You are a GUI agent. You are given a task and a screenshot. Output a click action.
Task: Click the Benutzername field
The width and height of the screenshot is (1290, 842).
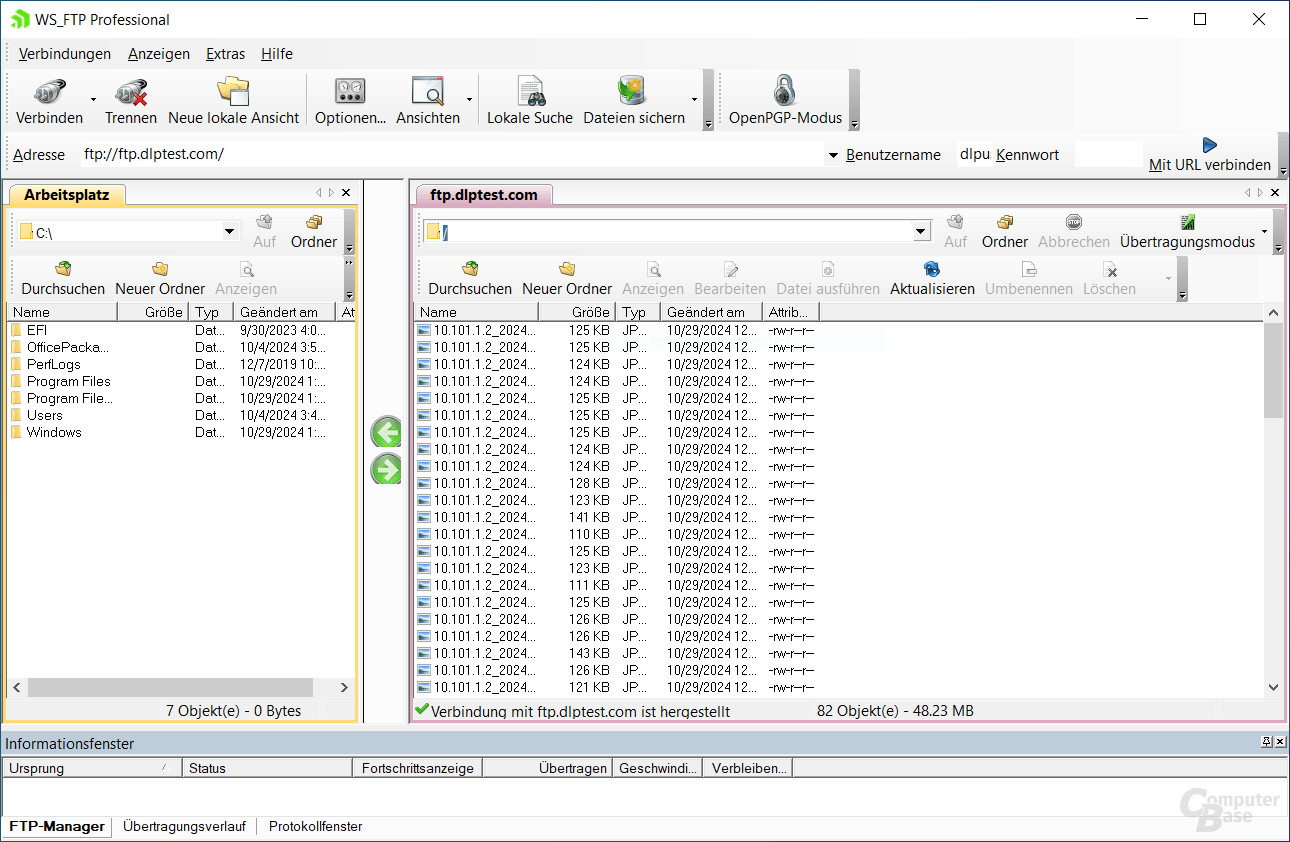click(973, 155)
